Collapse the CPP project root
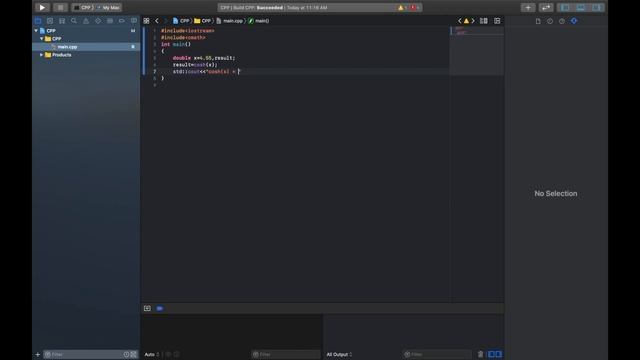 coord(36,31)
